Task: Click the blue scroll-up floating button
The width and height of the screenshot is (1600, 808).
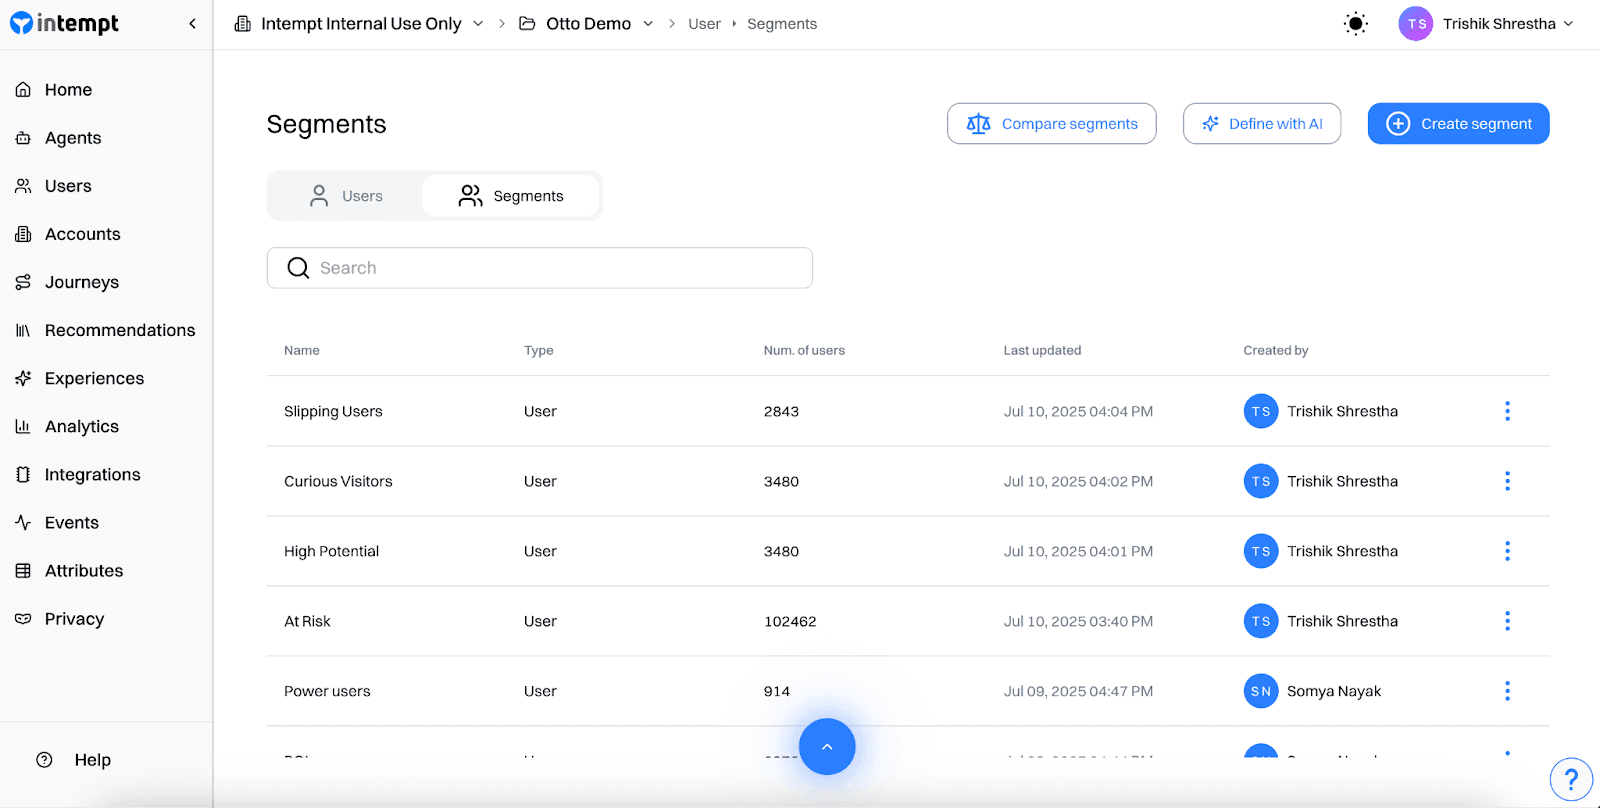Action: click(827, 747)
